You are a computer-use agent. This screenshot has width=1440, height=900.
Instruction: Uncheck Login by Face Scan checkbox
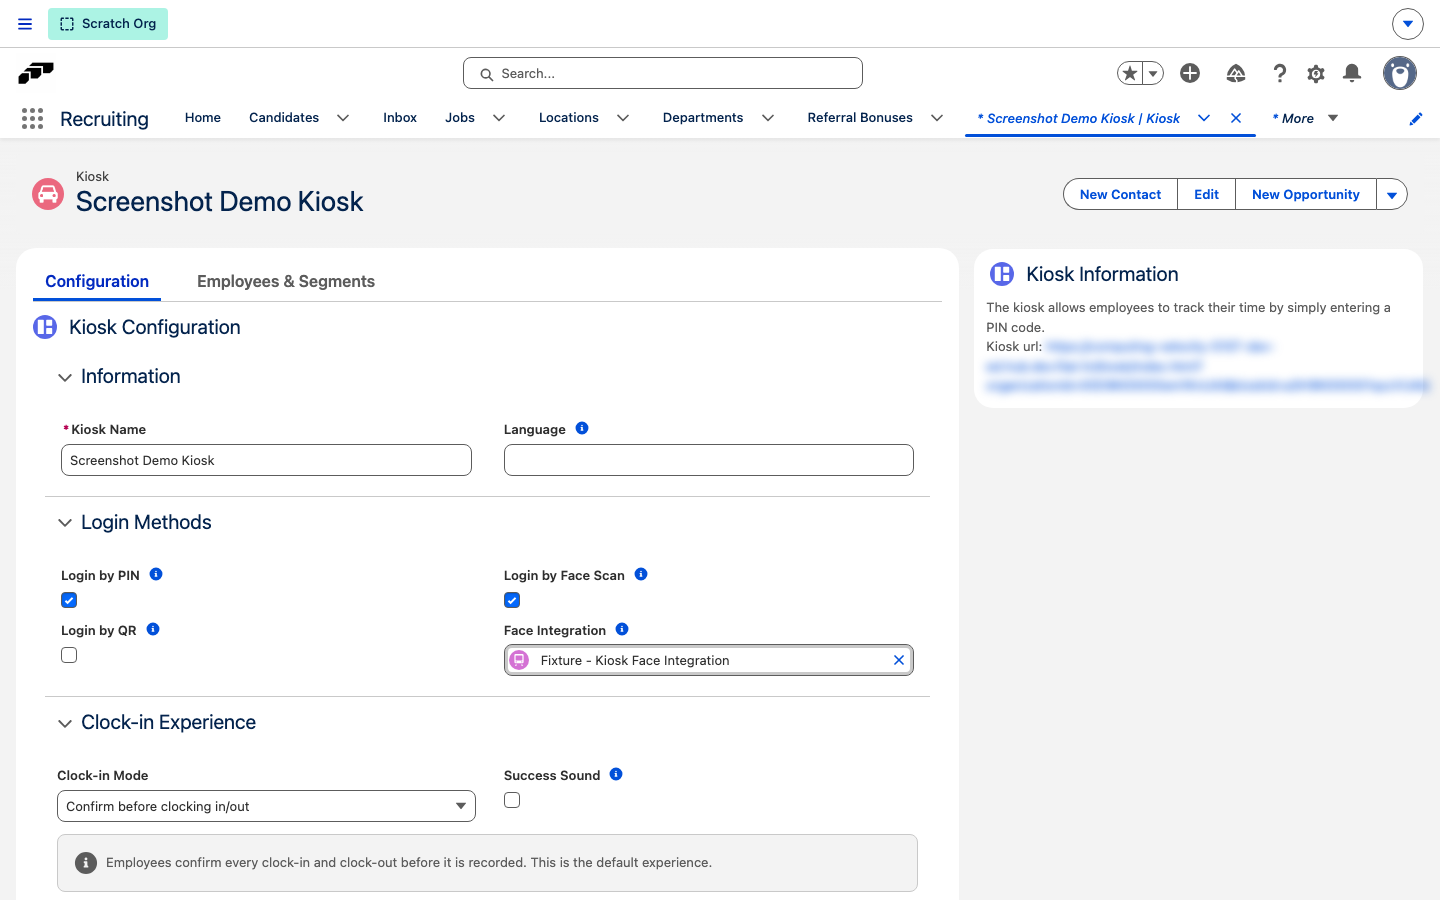[512, 600]
